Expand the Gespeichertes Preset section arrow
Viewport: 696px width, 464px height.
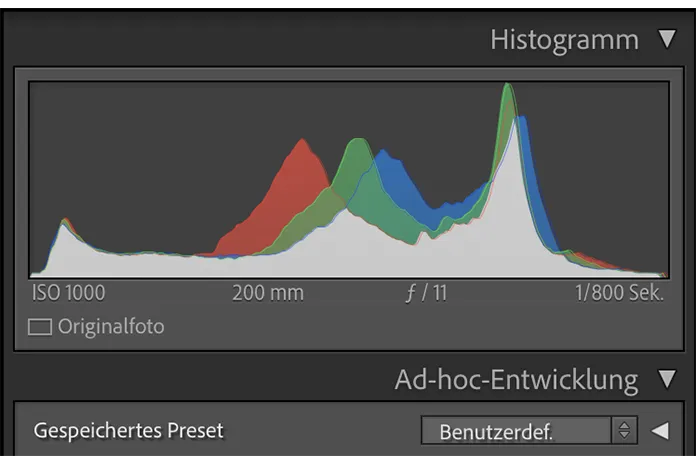(x=659, y=431)
